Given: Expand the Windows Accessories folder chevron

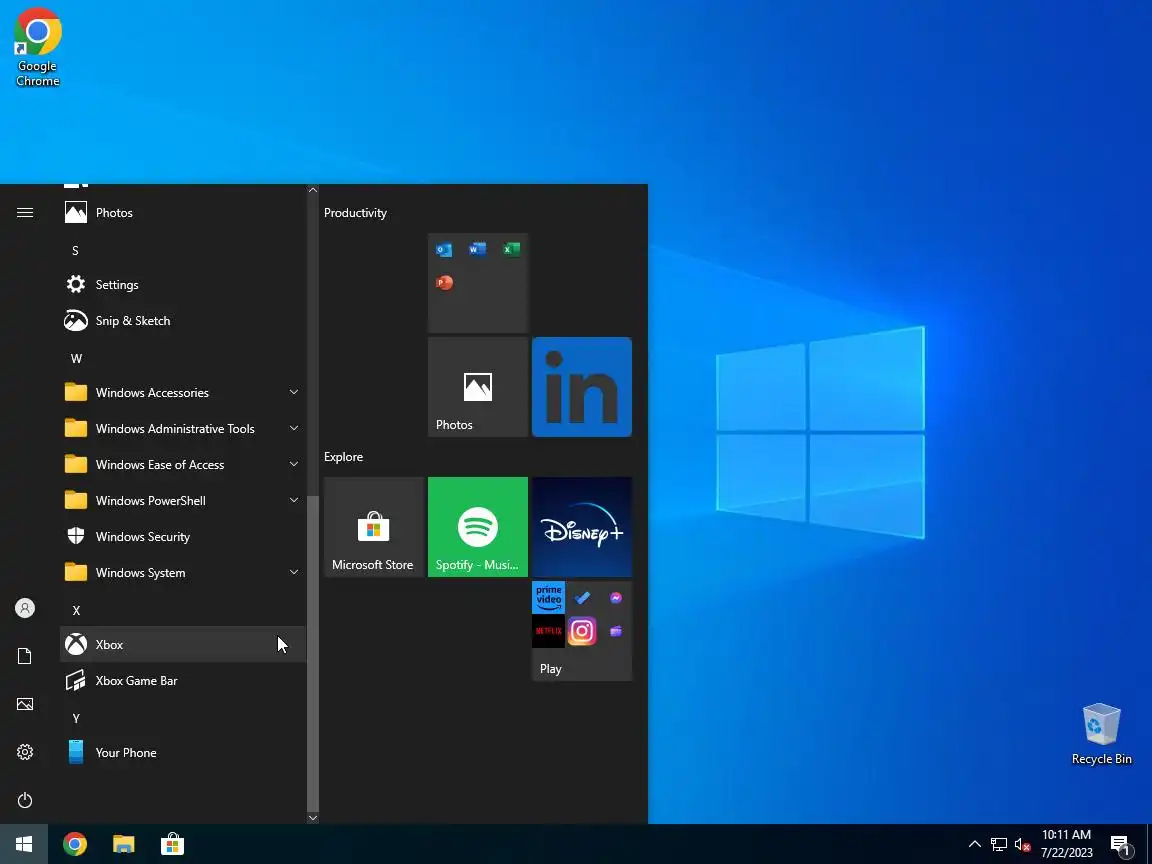Looking at the screenshot, I should click(x=294, y=392).
